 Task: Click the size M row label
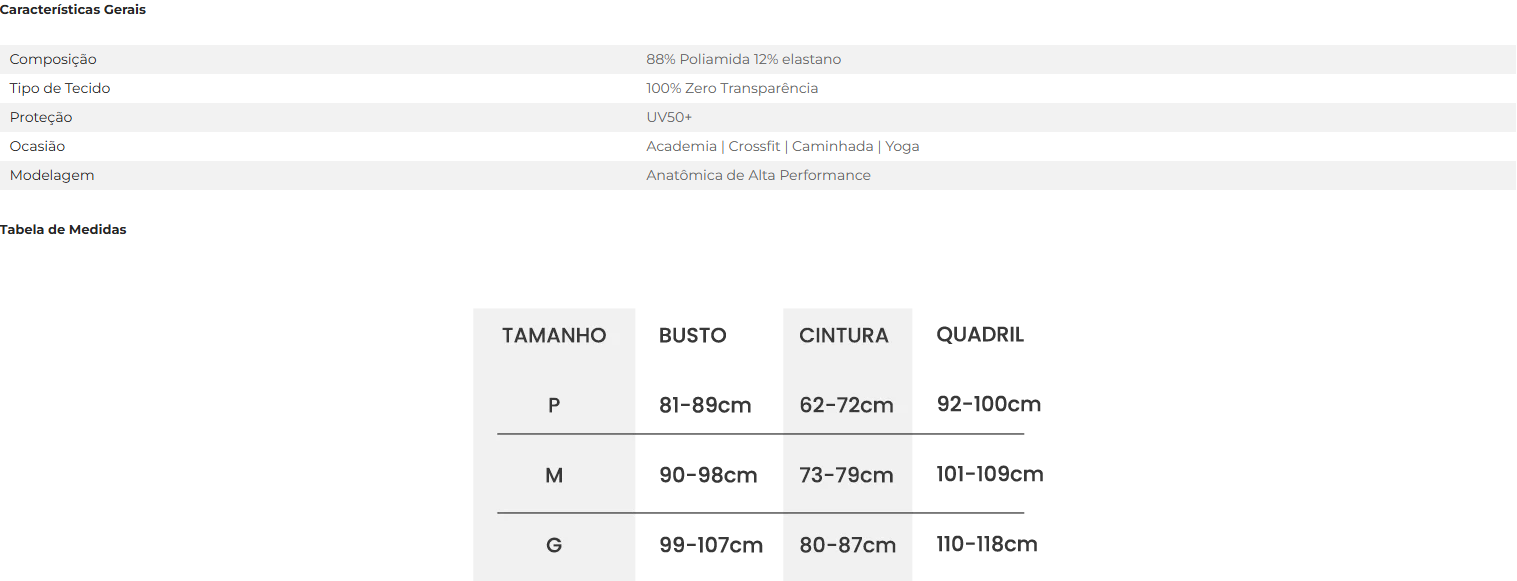[554, 476]
